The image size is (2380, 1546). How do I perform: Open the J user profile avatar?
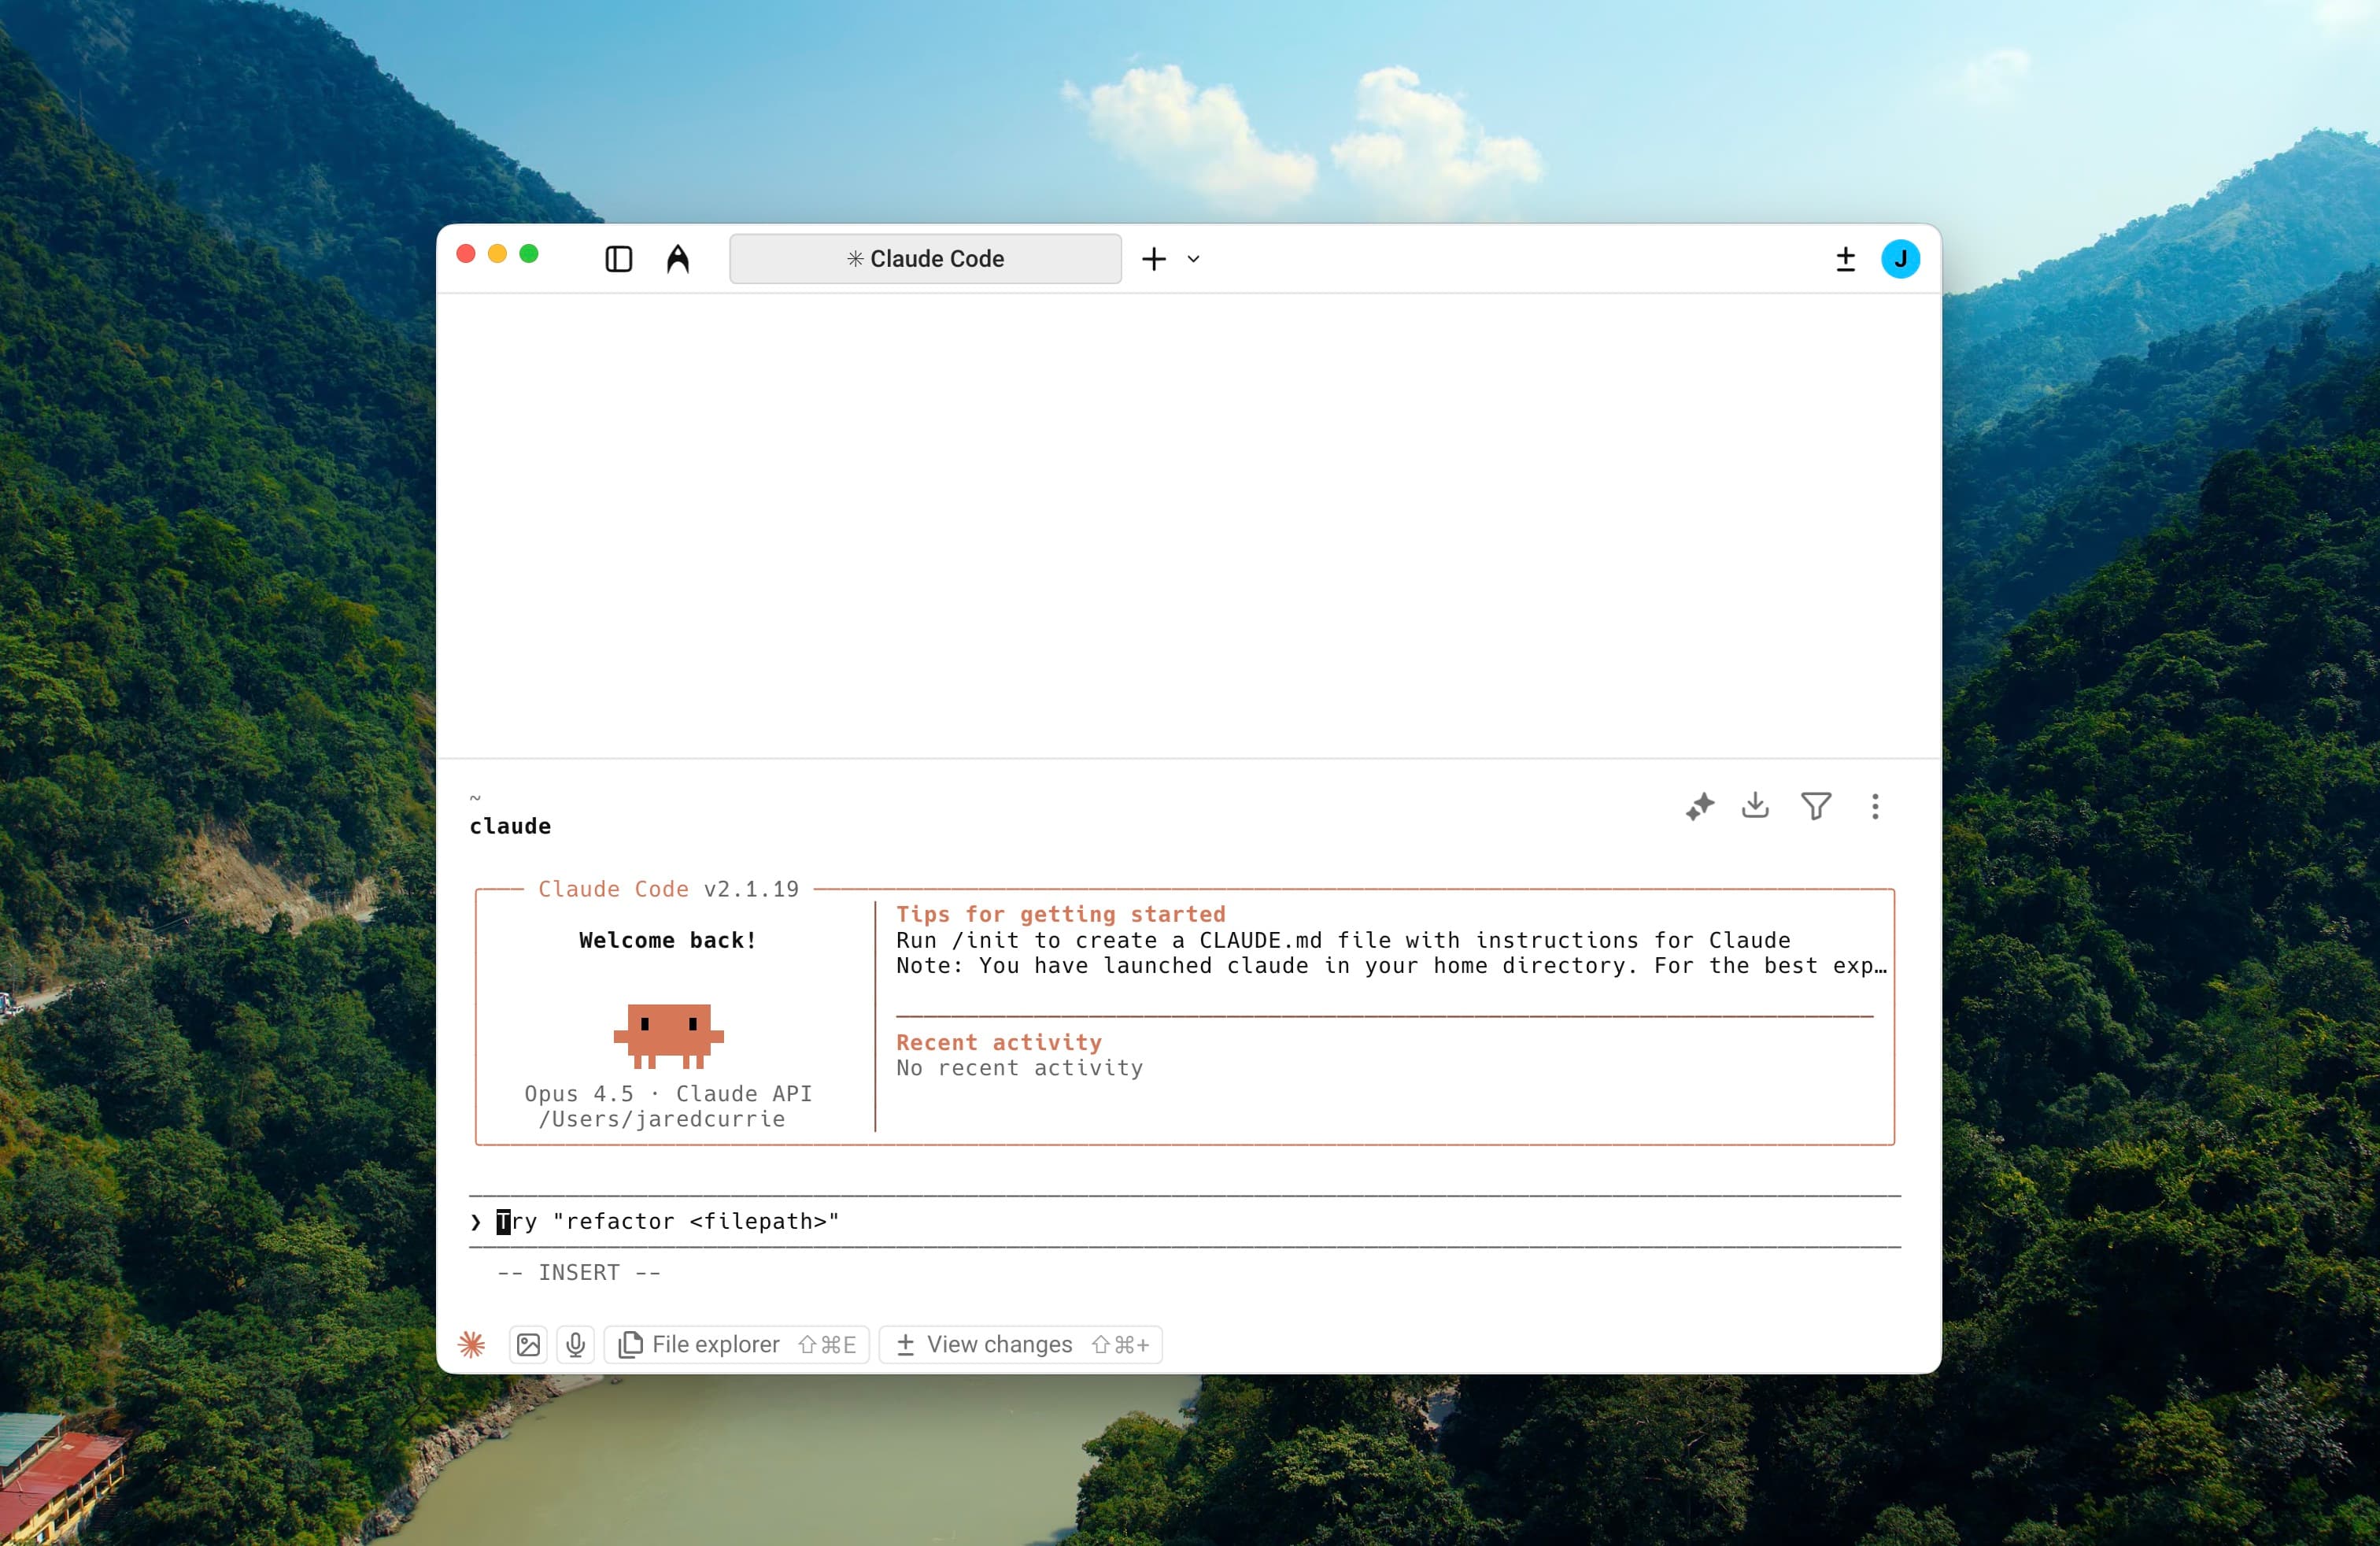[x=1900, y=259]
